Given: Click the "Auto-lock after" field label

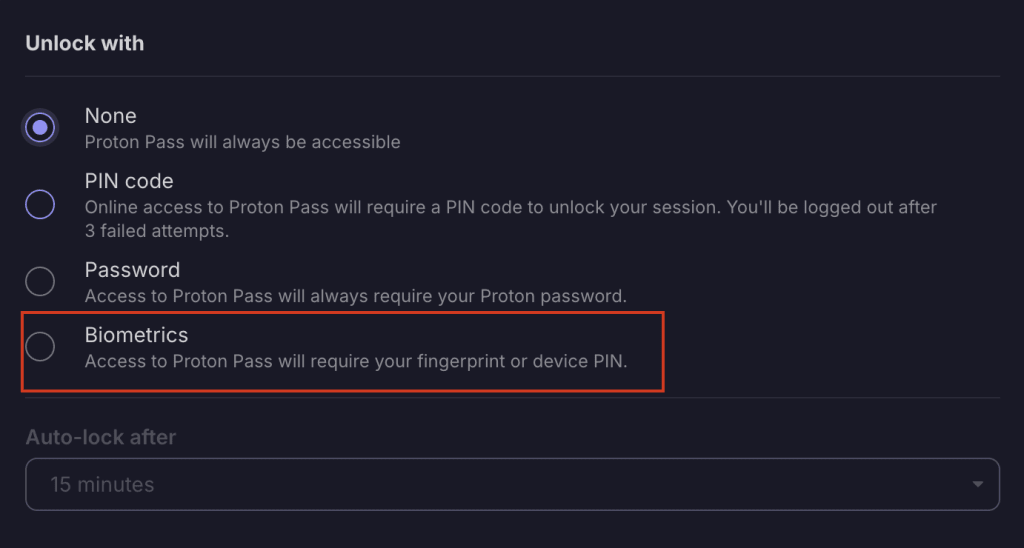Looking at the screenshot, I should coord(100,437).
